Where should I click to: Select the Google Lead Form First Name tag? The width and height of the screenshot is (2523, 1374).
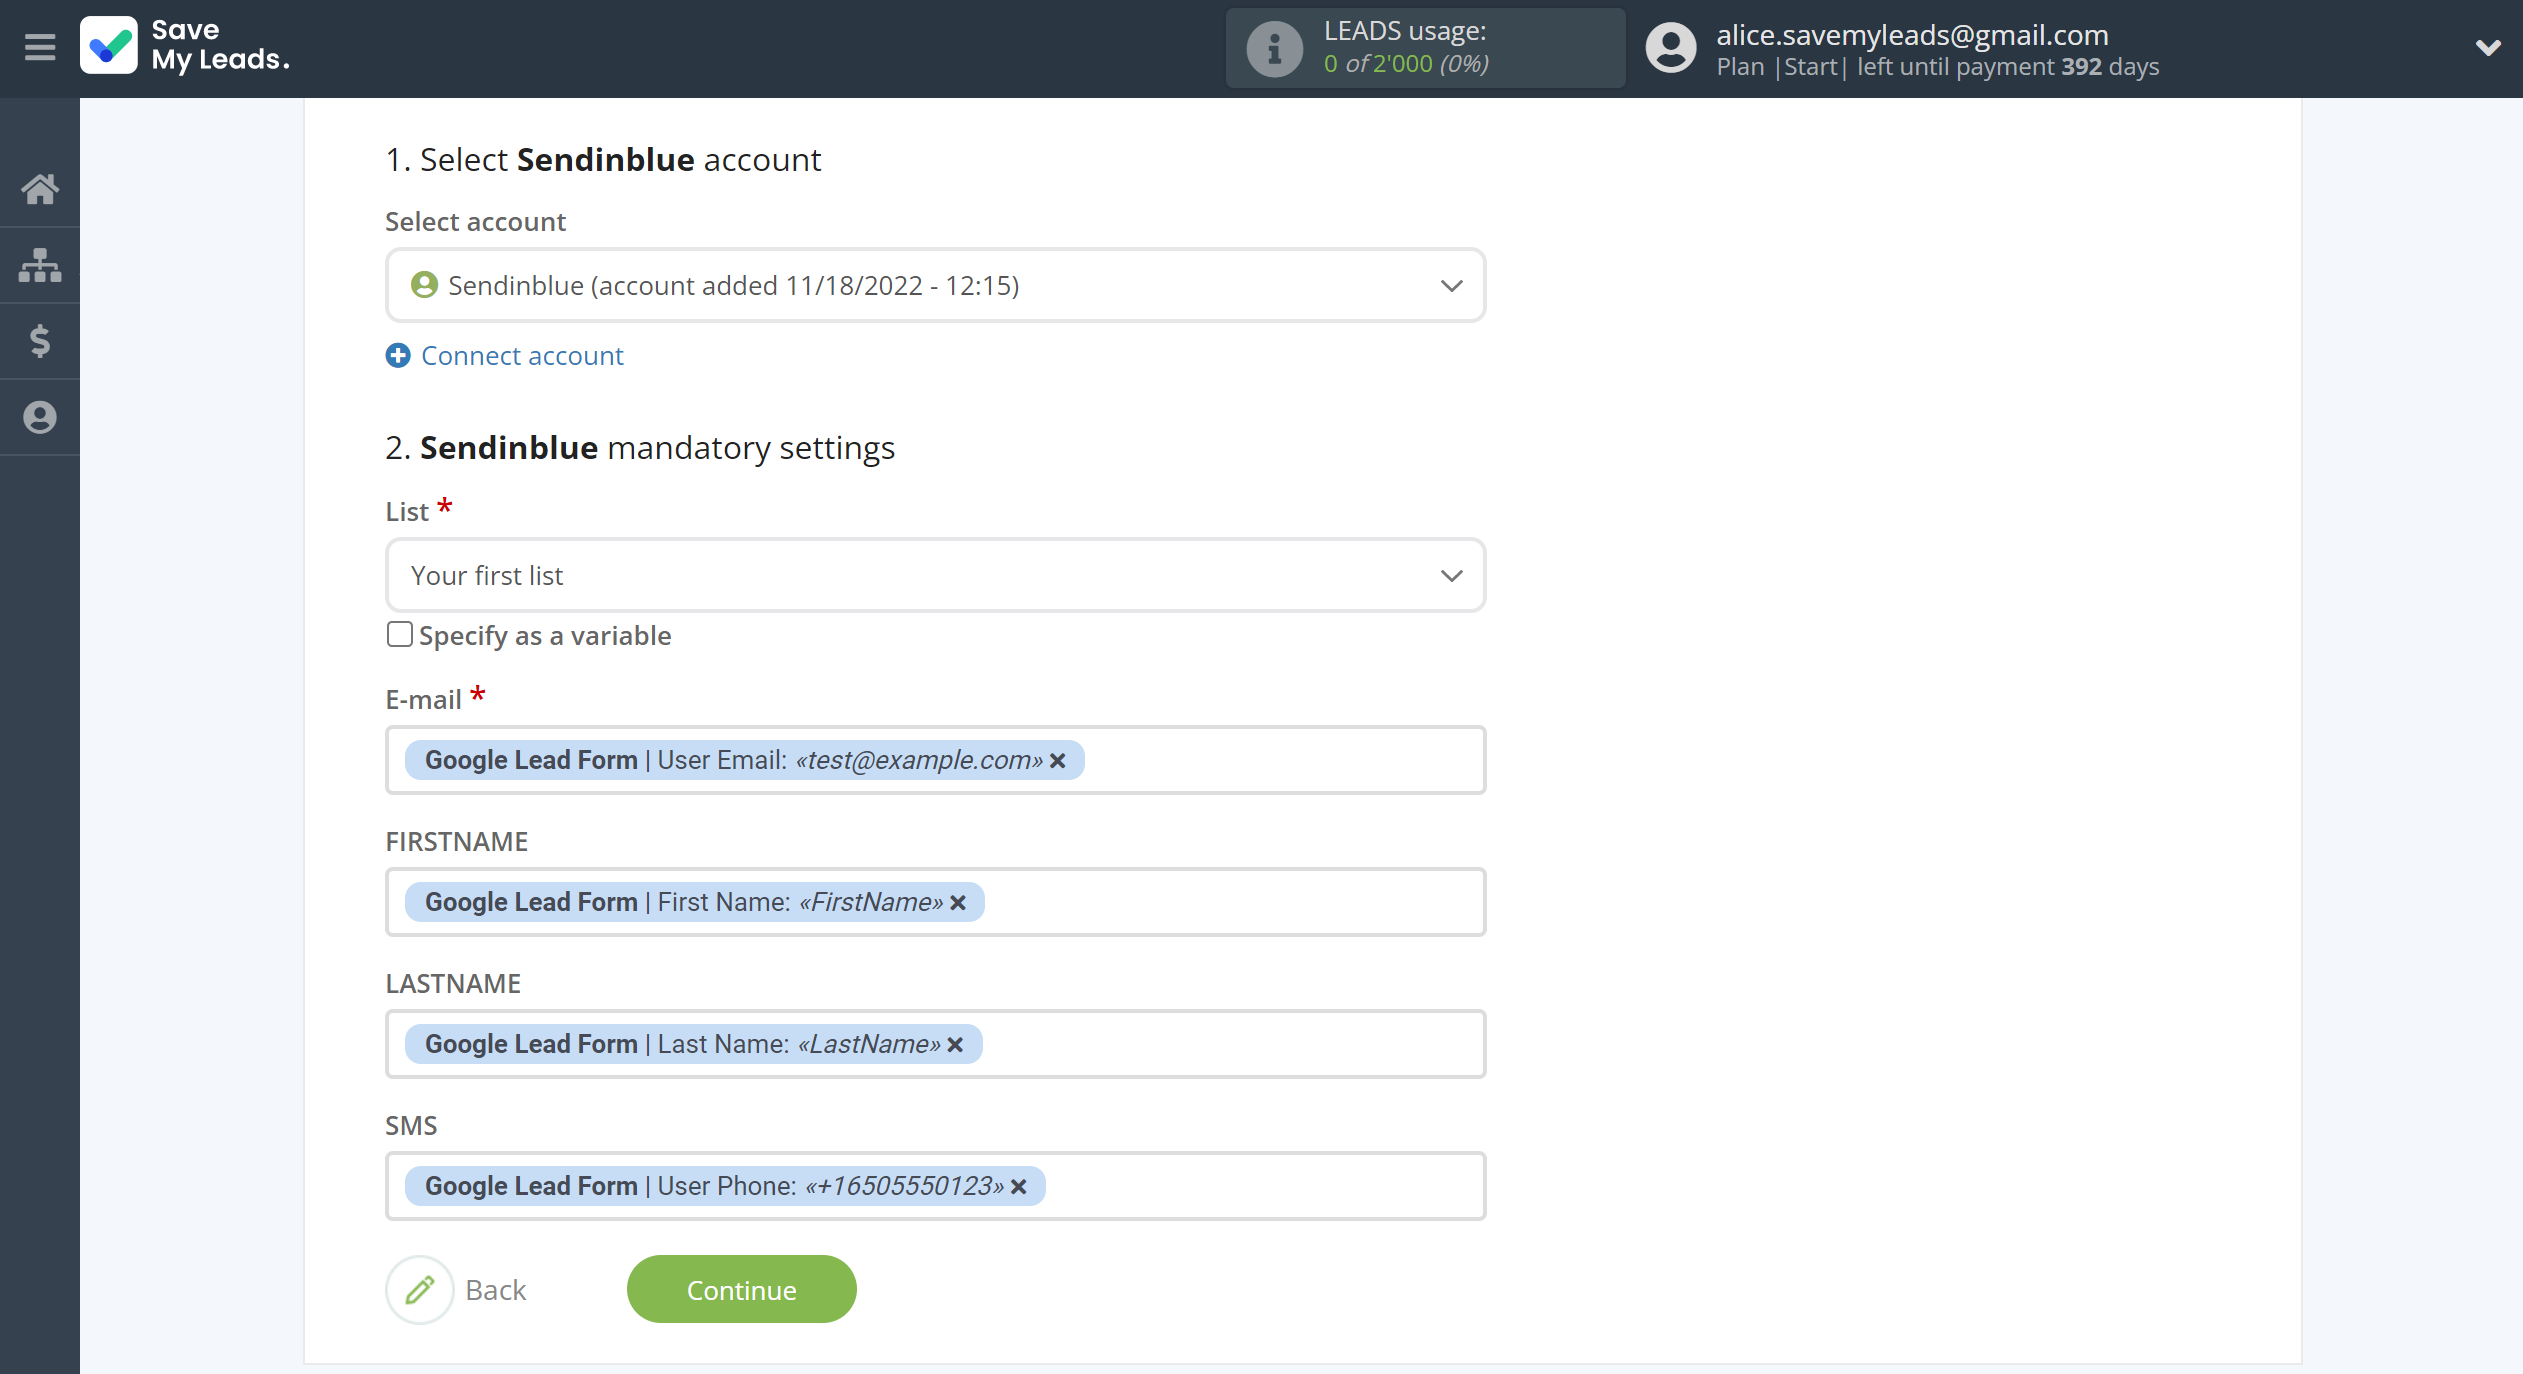point(694,902)
